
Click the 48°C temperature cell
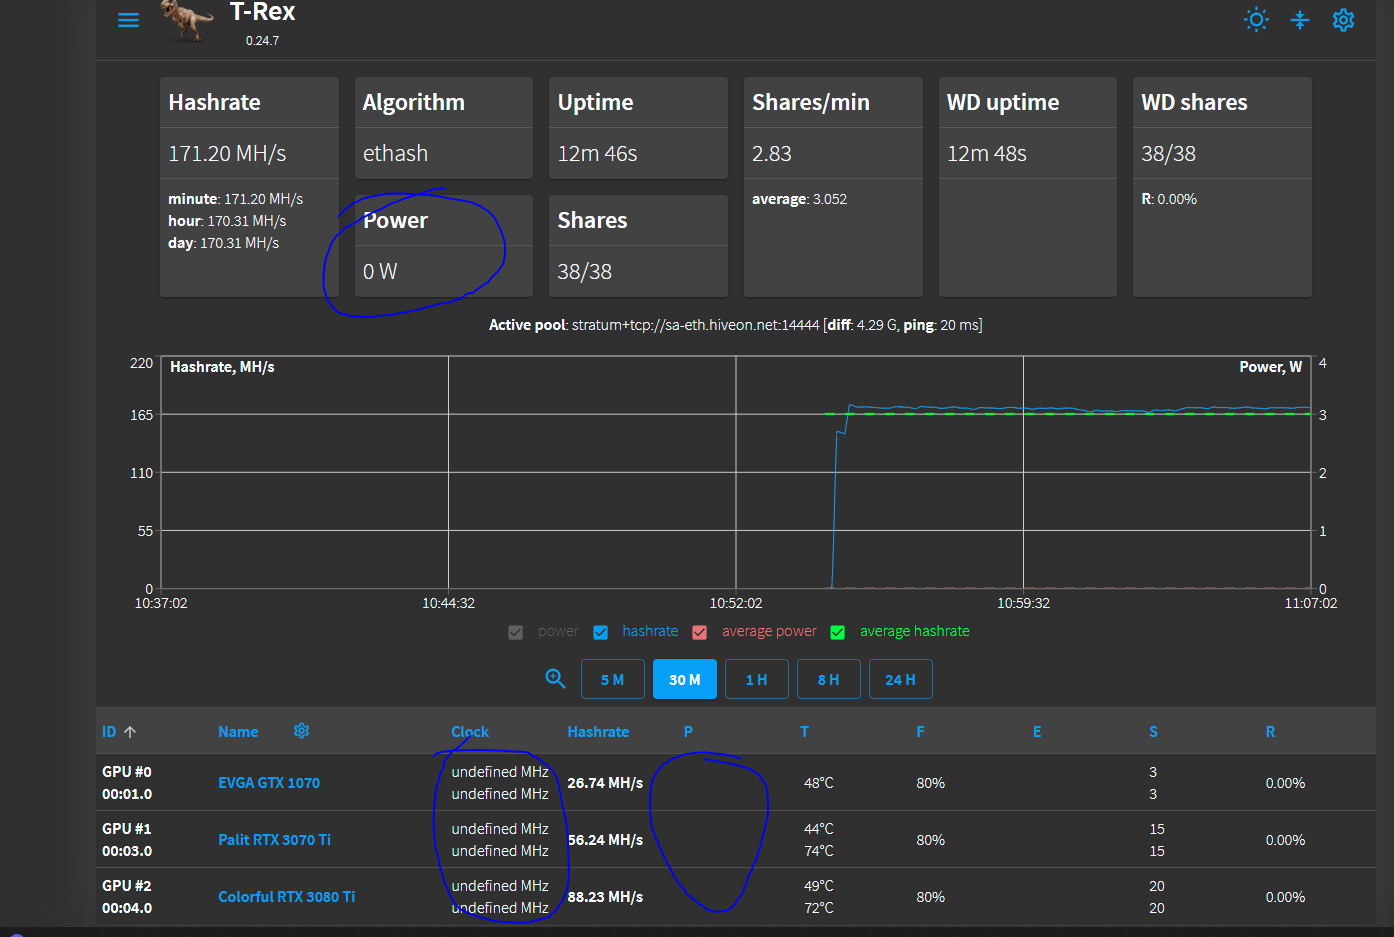(x=818, y=783)
